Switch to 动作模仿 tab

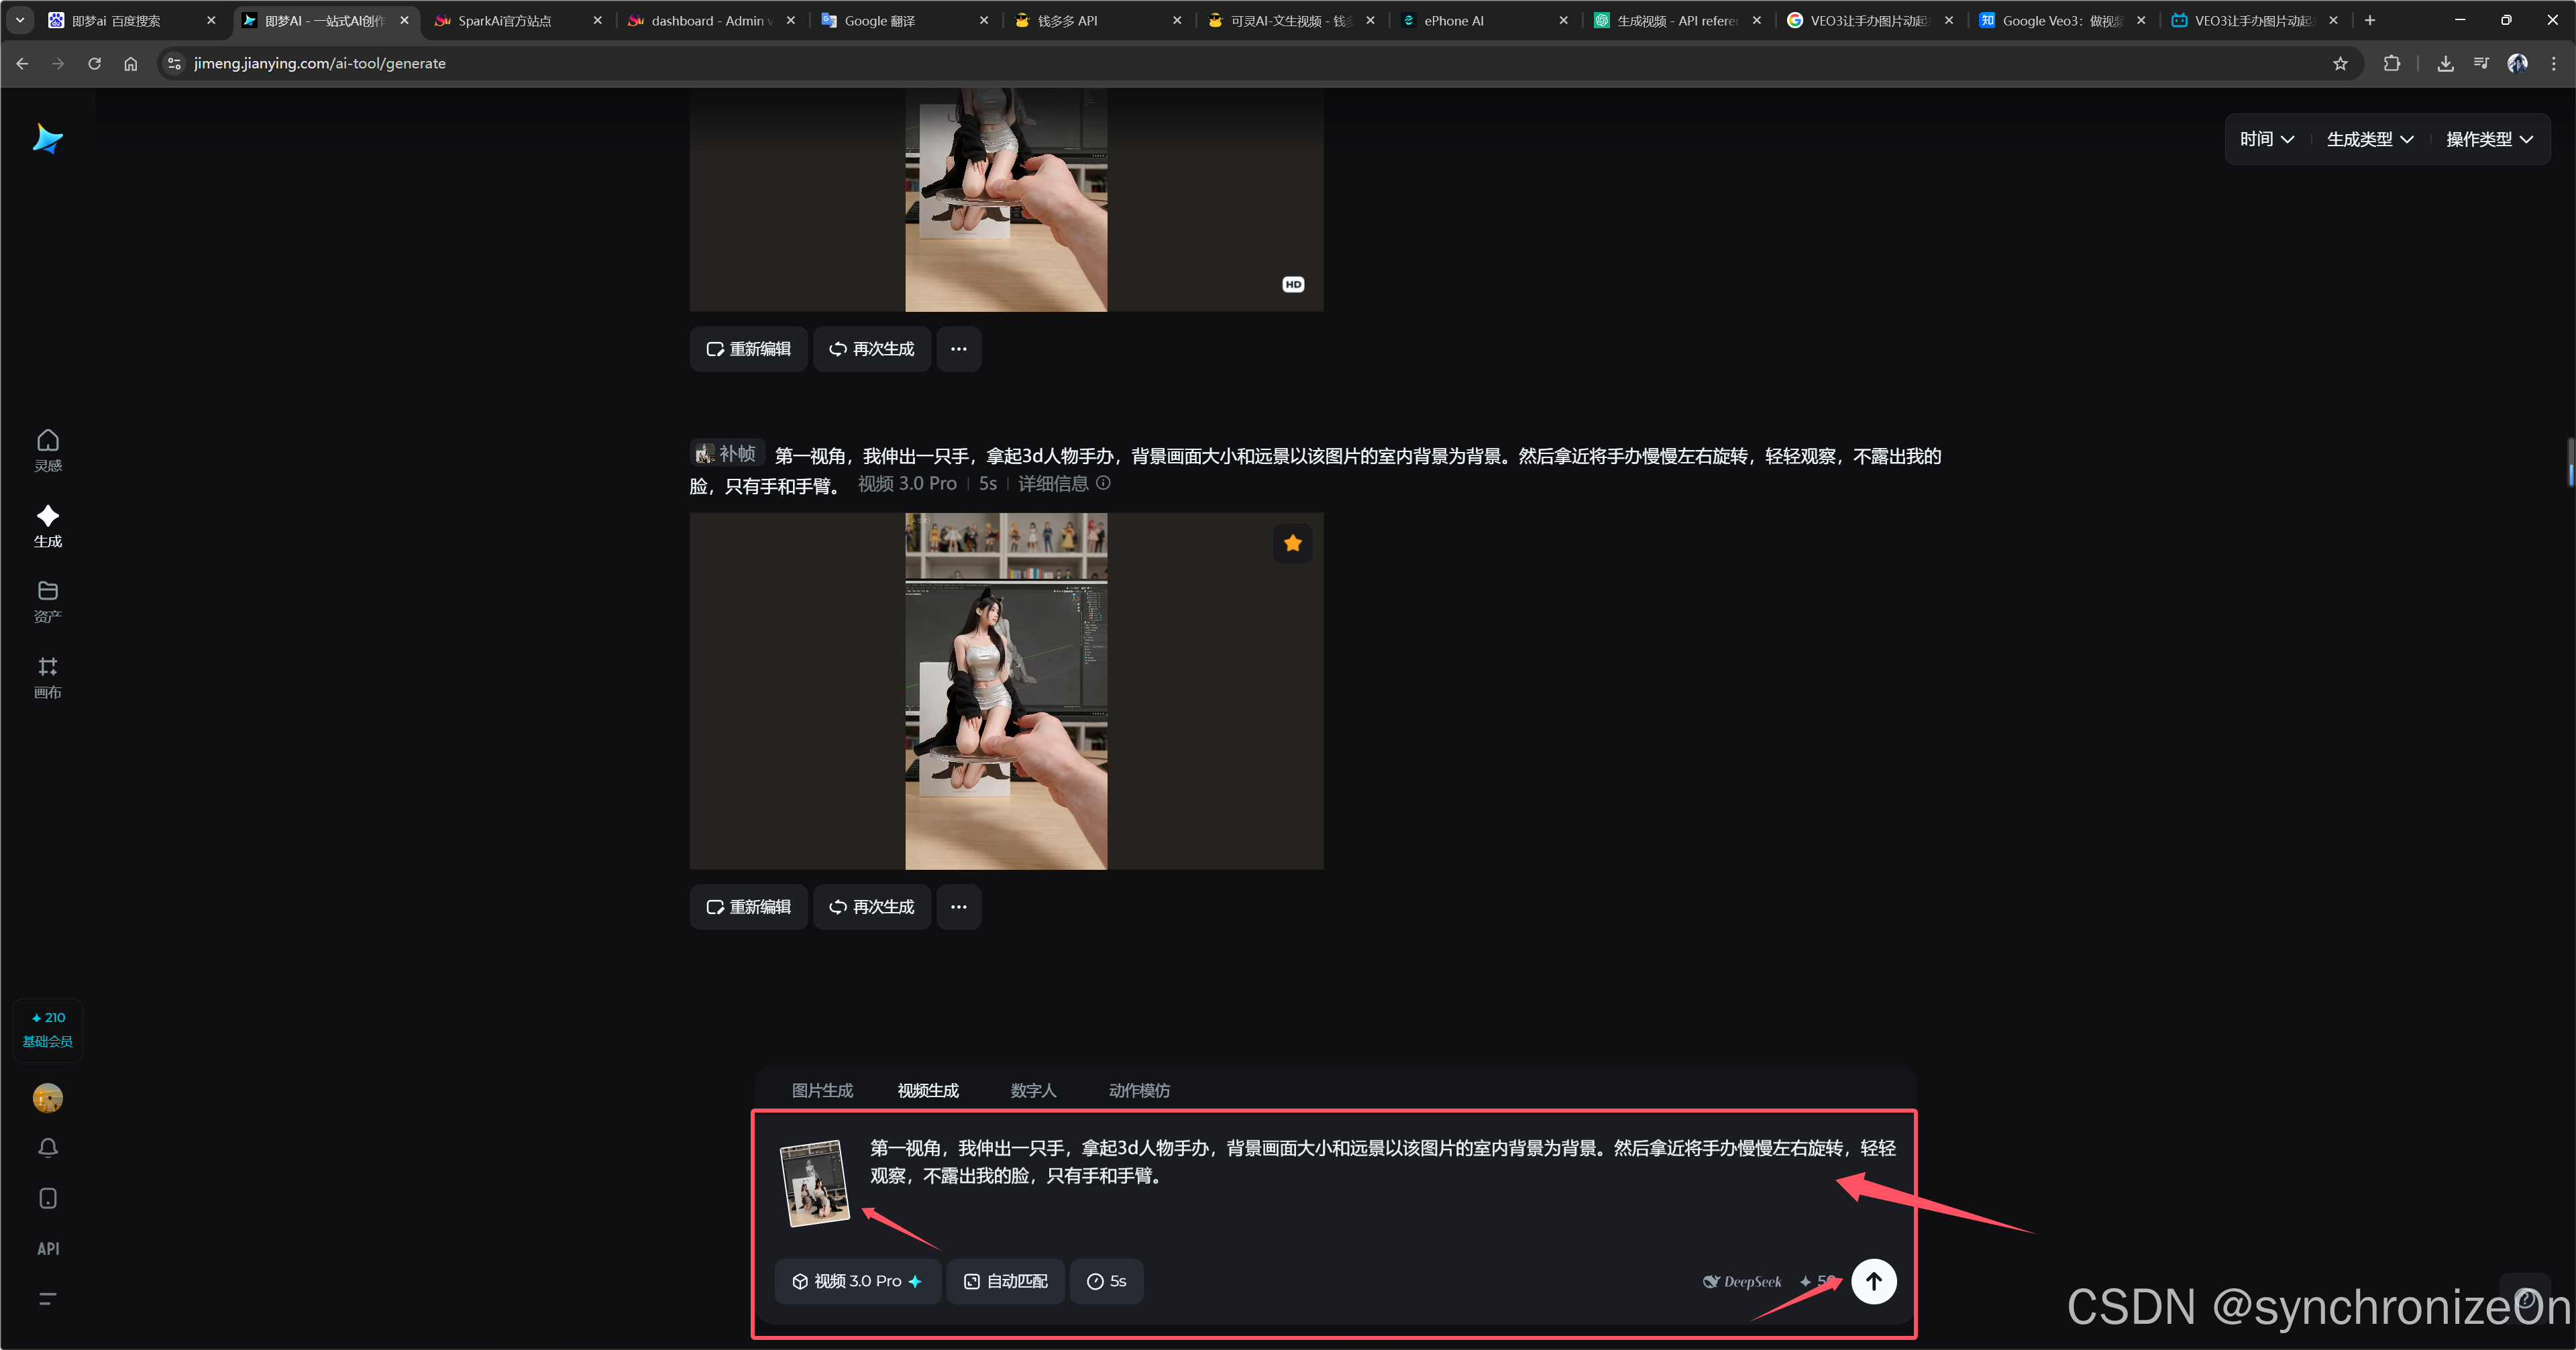click(1139, 1090)
